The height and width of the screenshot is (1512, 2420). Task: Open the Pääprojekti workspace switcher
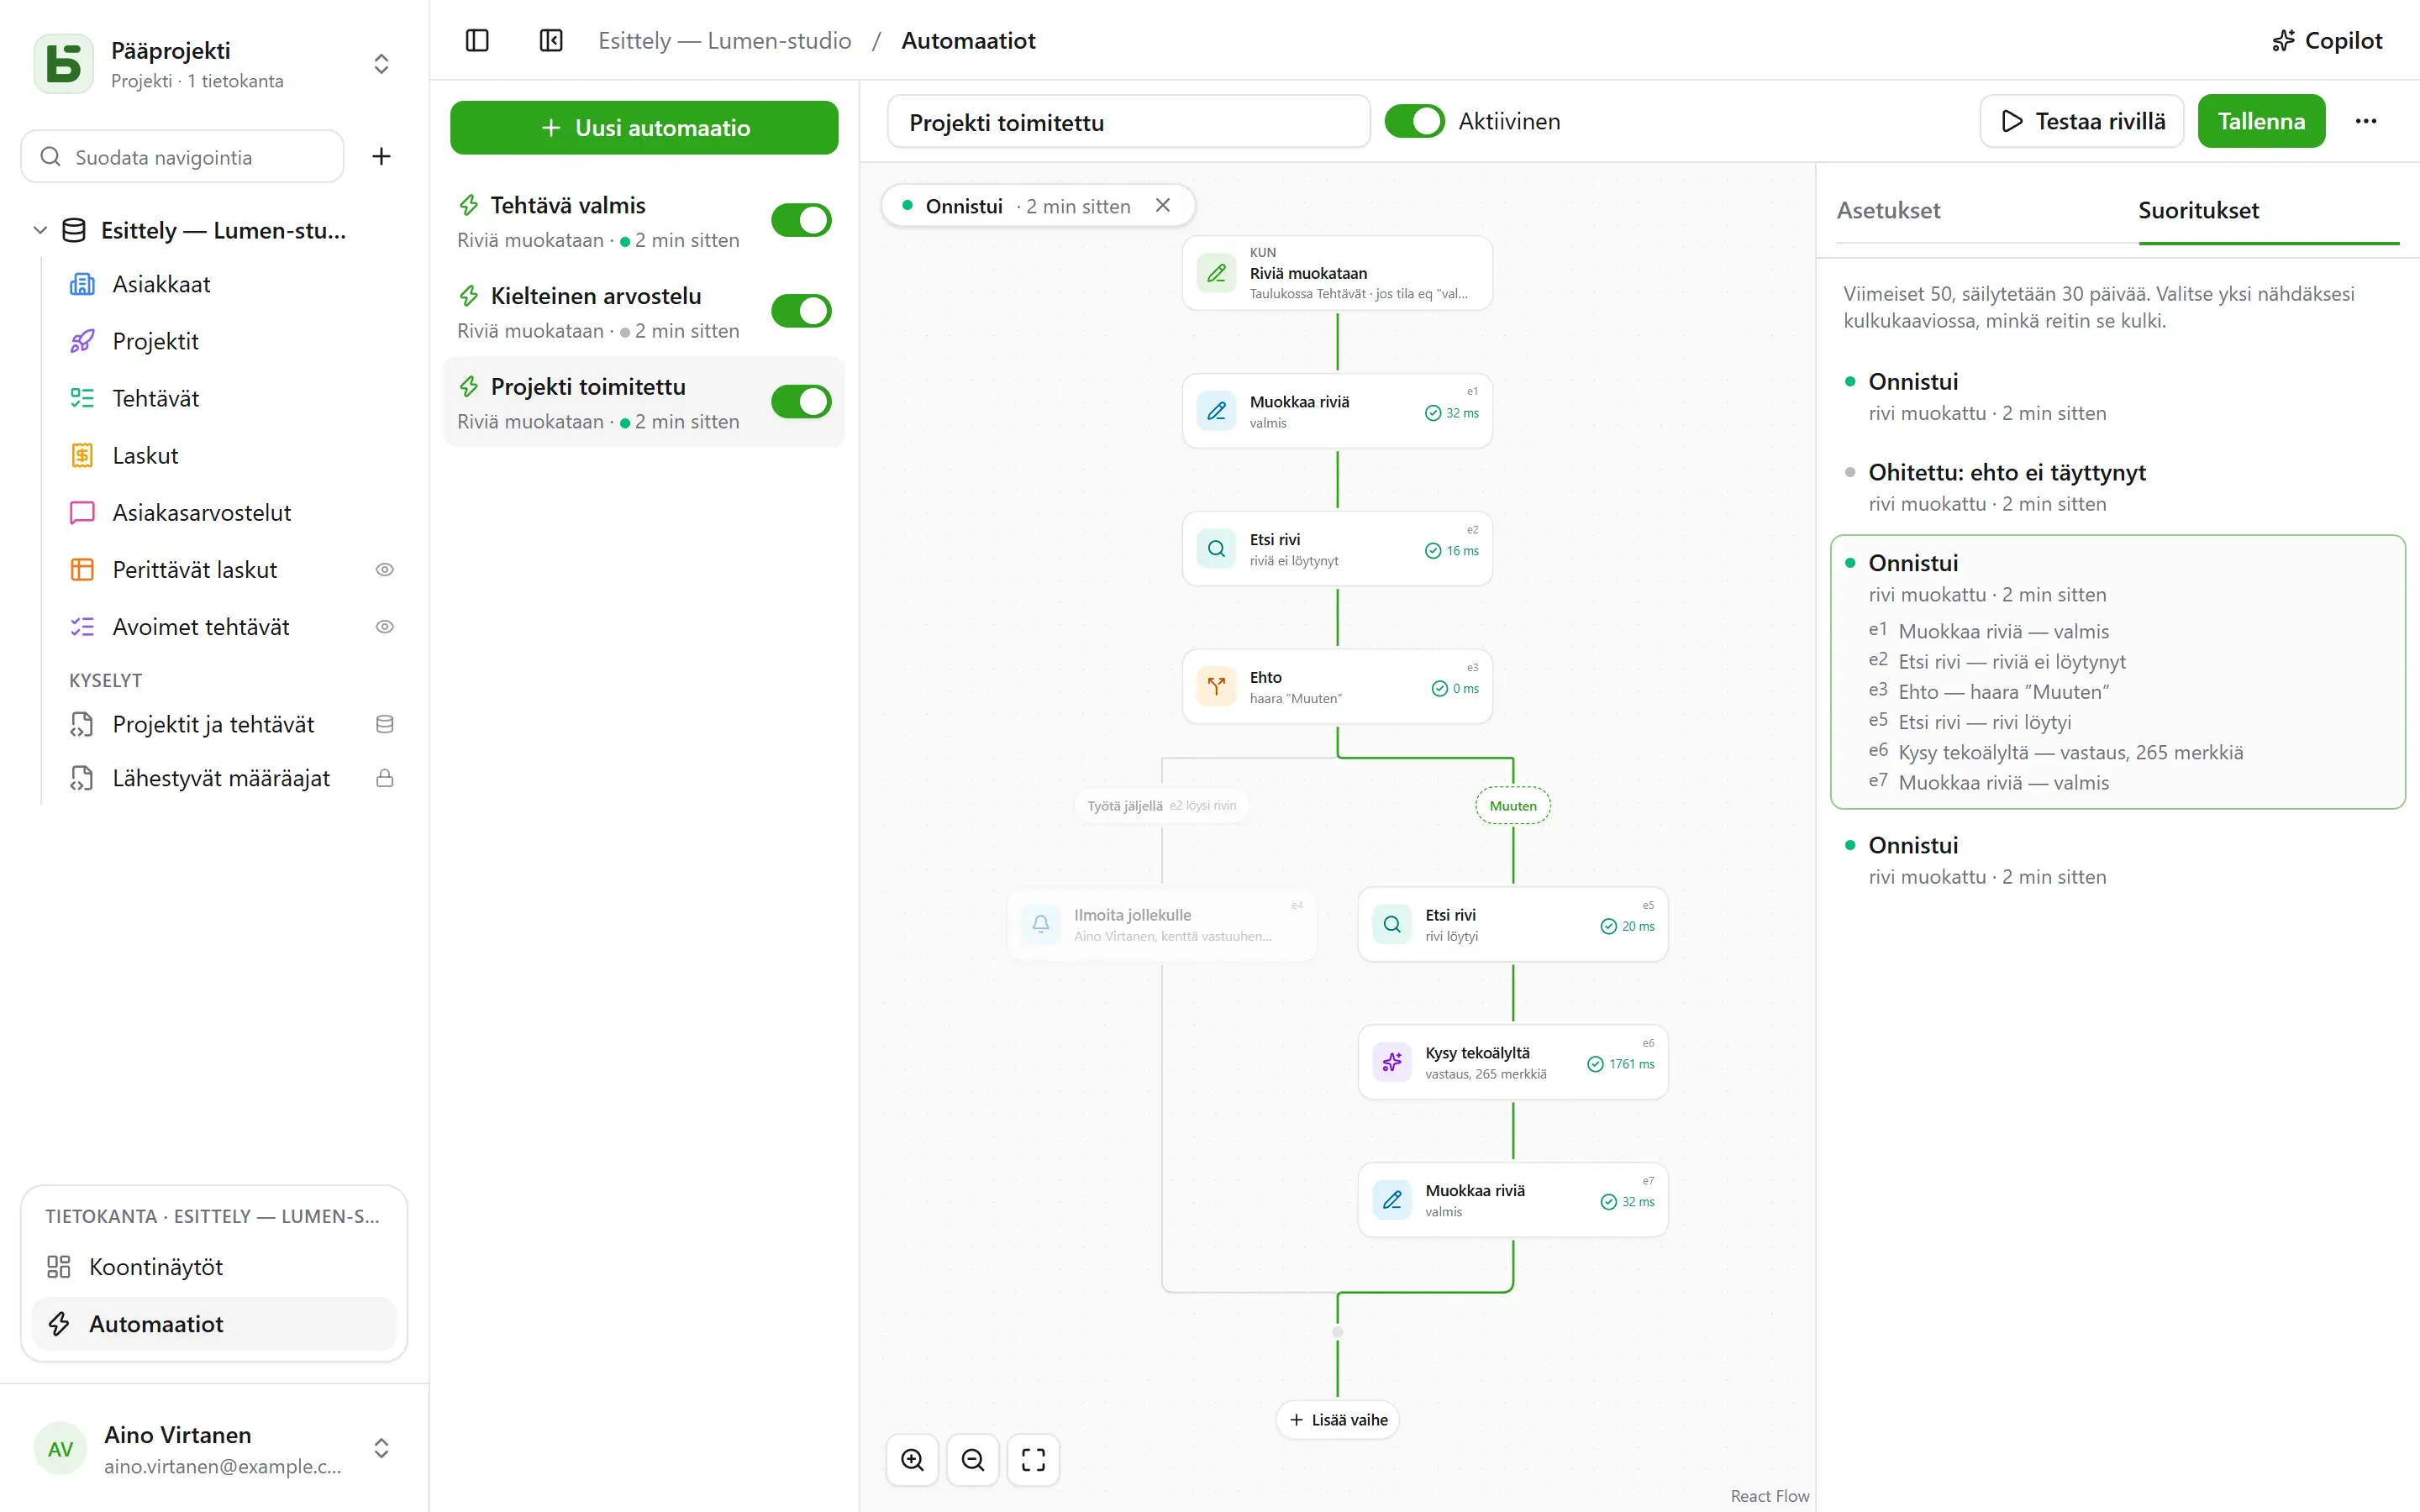click(x=214, y=64)
